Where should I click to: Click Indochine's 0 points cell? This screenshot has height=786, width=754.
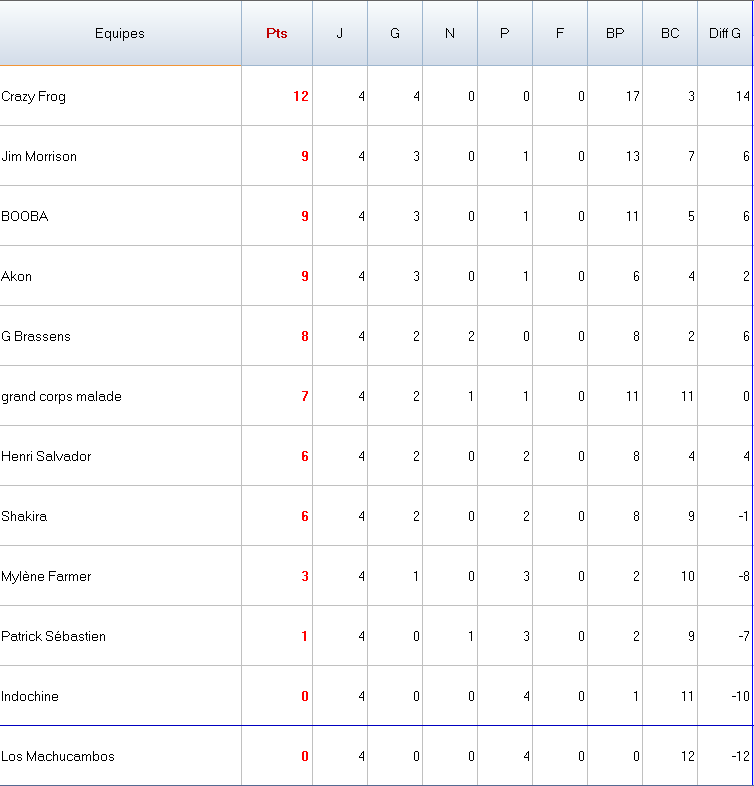click(277, 696)
